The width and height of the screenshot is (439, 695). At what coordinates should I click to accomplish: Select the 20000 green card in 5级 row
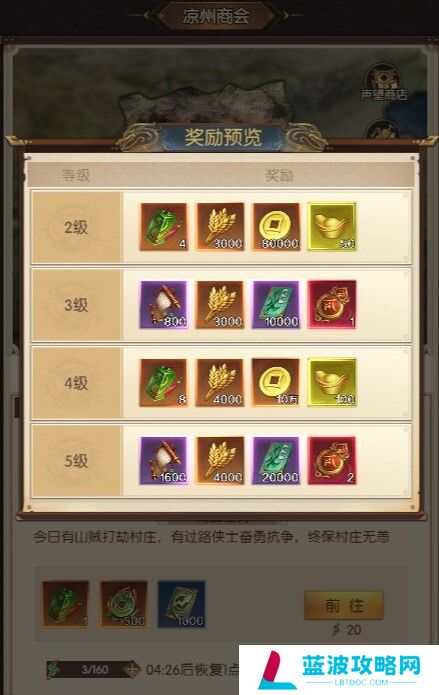(x=276, y=461)
